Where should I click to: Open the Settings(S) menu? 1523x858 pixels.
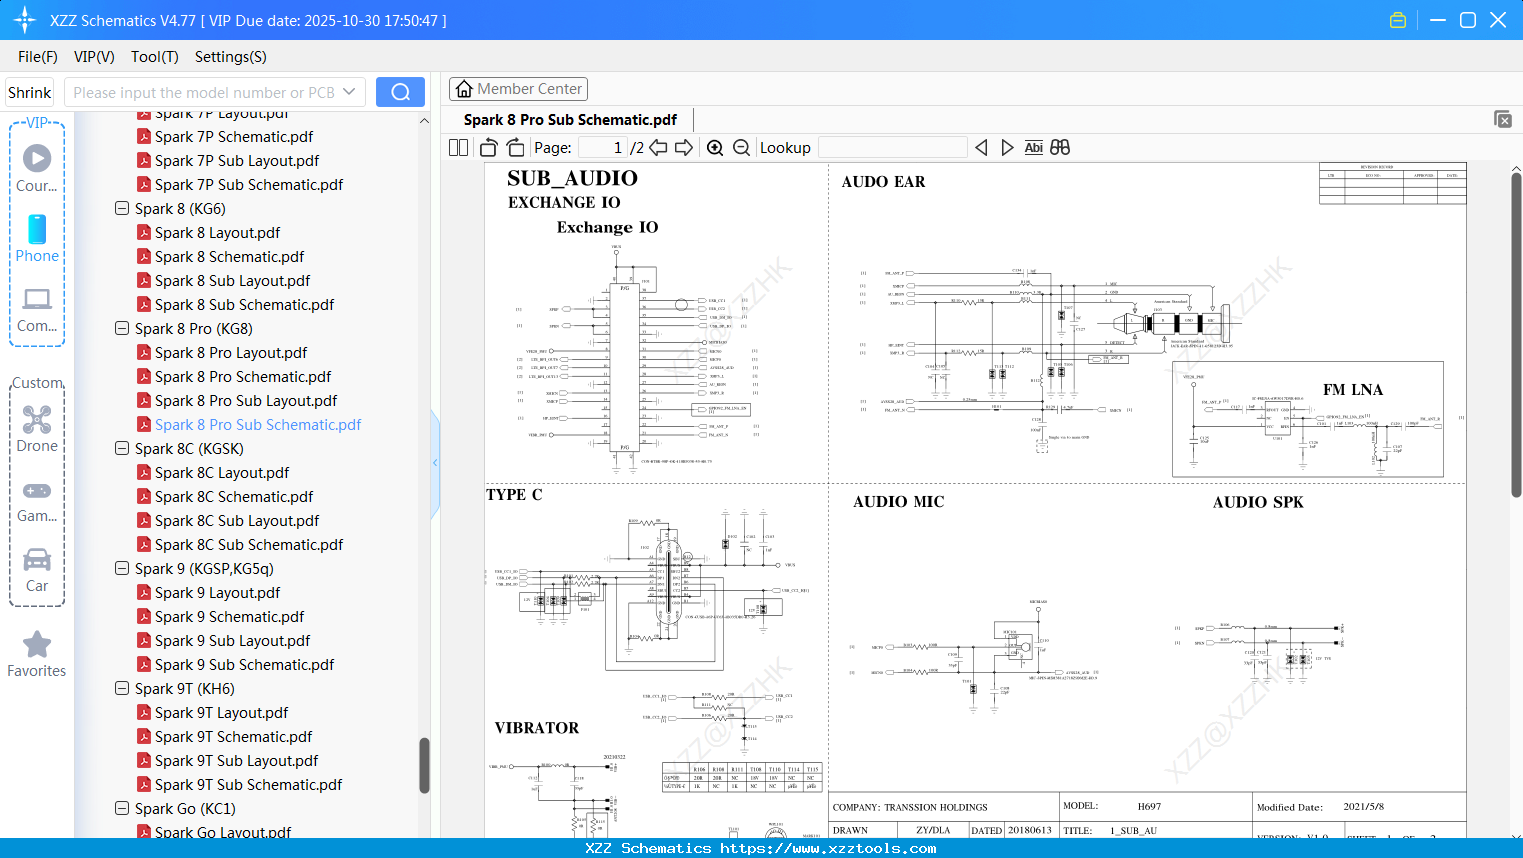click(230, 57)
